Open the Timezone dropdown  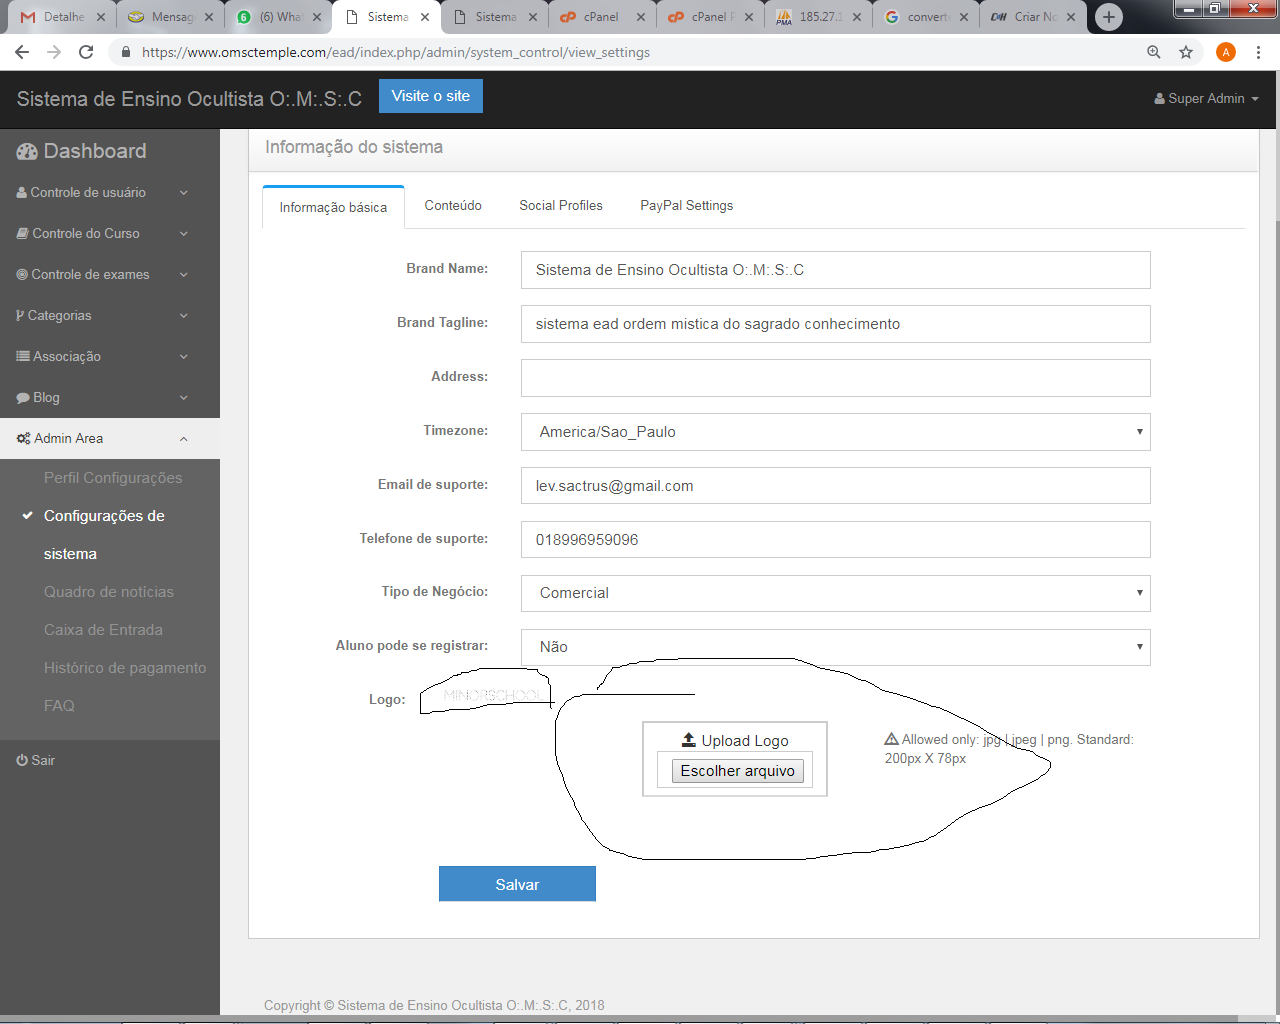pos(835,432)
